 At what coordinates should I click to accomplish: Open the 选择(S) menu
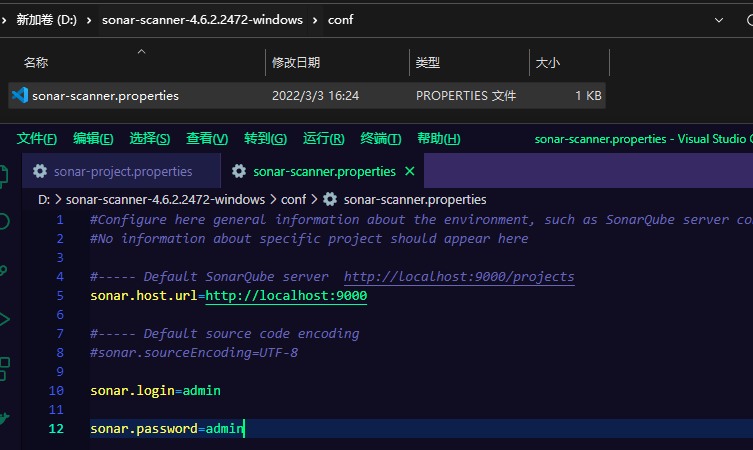[150, 139]
